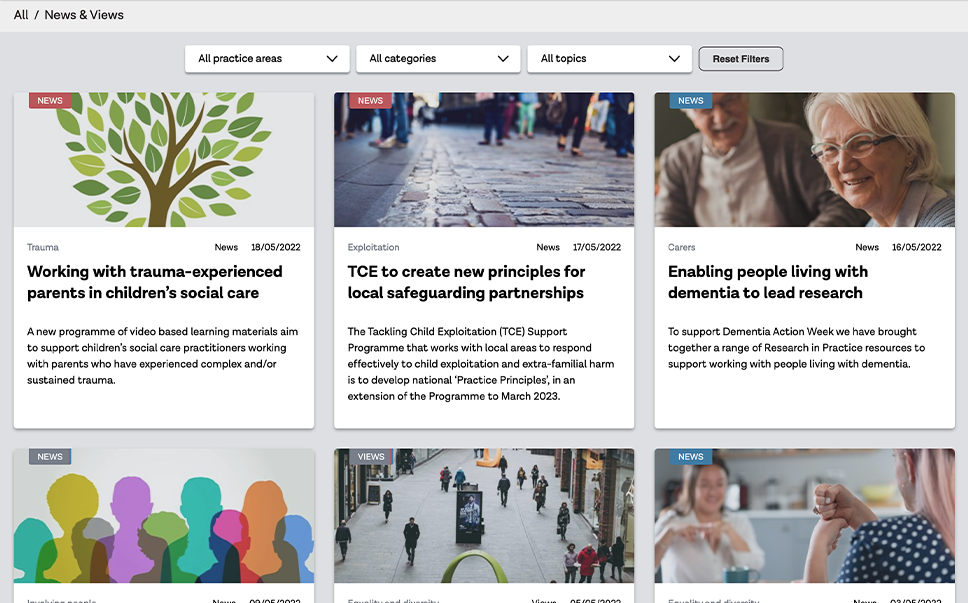The width and height of the screenshot is (968, 603).
Task: Select News & Views breadcrumb item
Action: pos(84,15)
